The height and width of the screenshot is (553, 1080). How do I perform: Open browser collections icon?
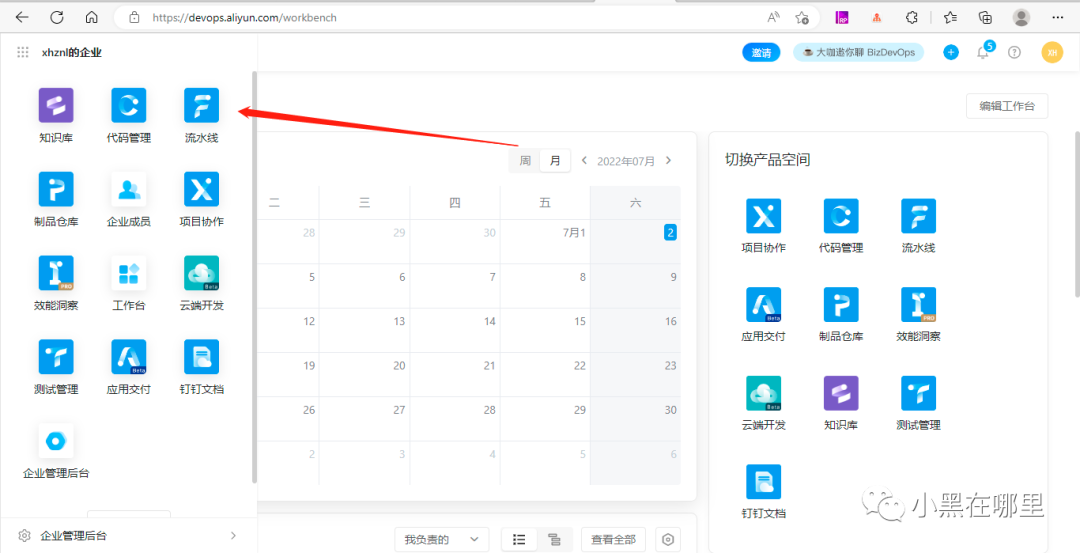point(985,18)
